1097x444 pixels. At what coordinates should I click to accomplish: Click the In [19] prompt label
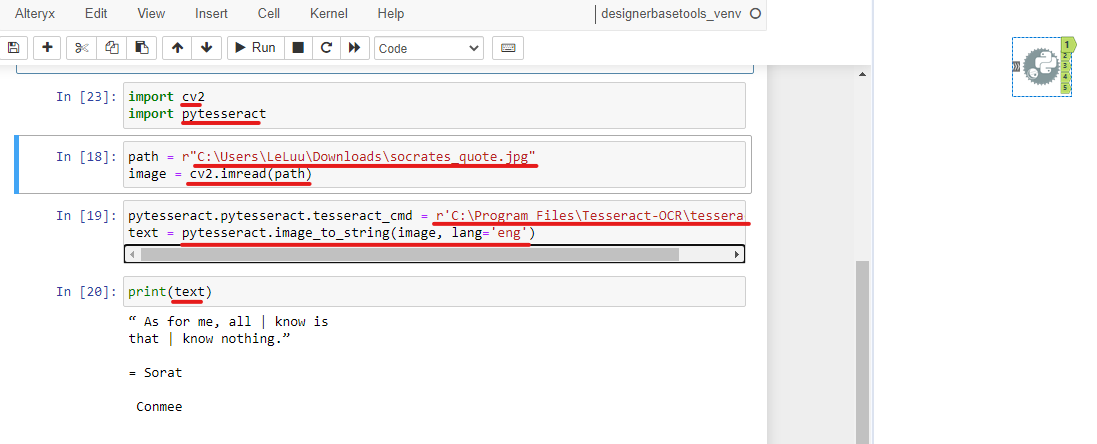coord(87,215)
